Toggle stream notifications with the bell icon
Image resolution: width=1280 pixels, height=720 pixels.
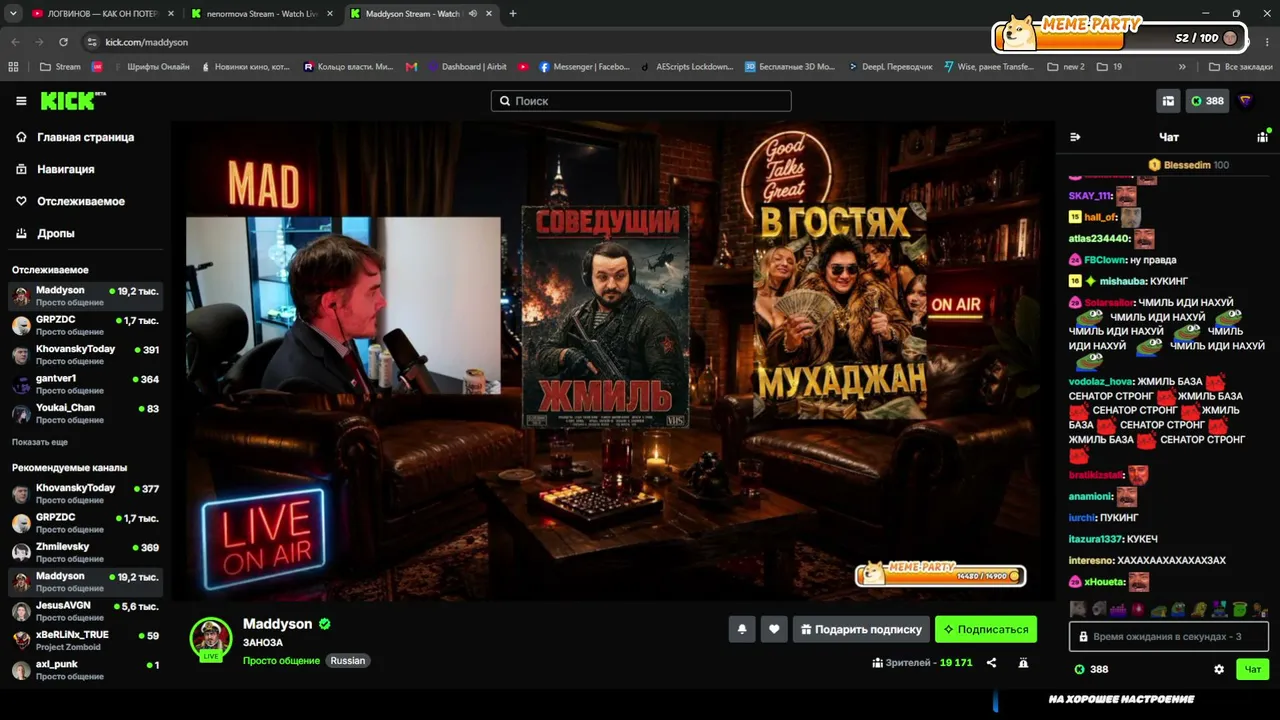[x=742, y=629]
